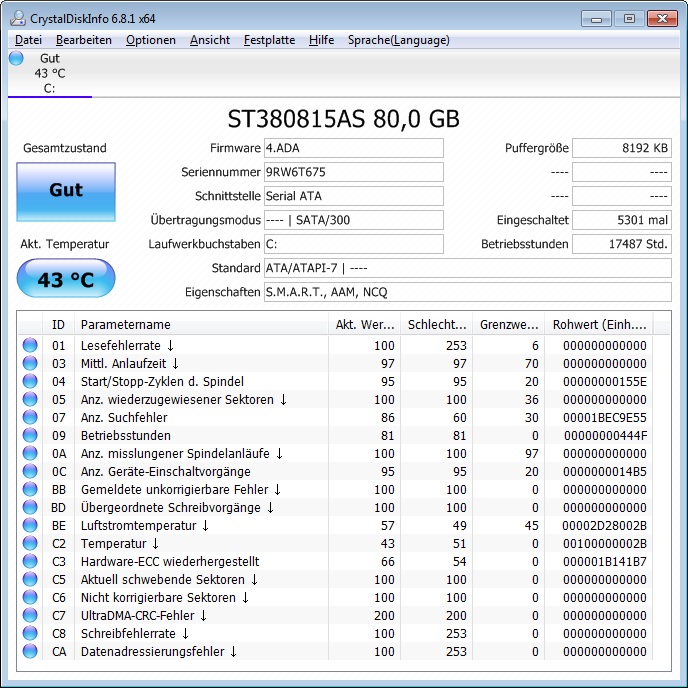Select the Anz. Suchfehler parameter name
This screenshot has height=688, width=688.
(x=124, y=418)
